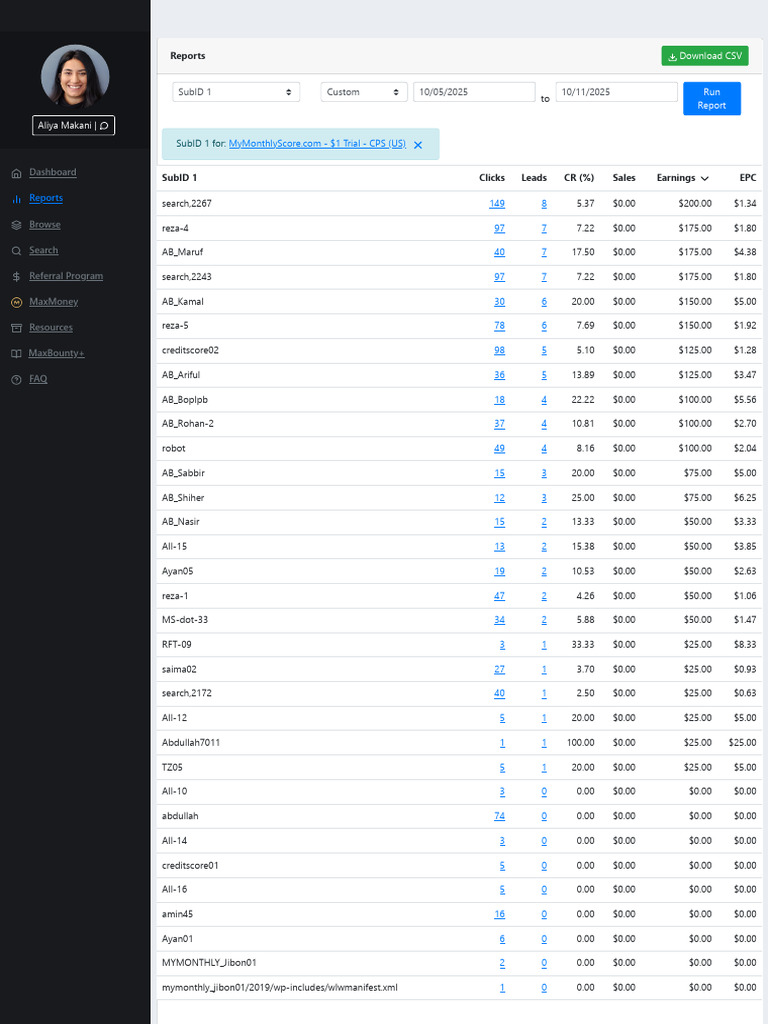Open 27 clicks for saima02
Screen dimensions: 768x1024
(500, 669)
